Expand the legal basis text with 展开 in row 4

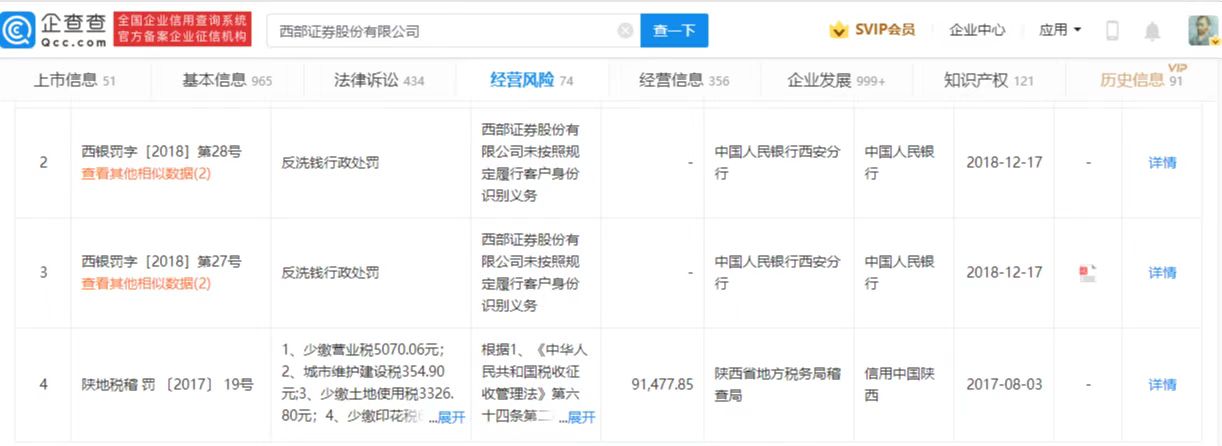582,417
